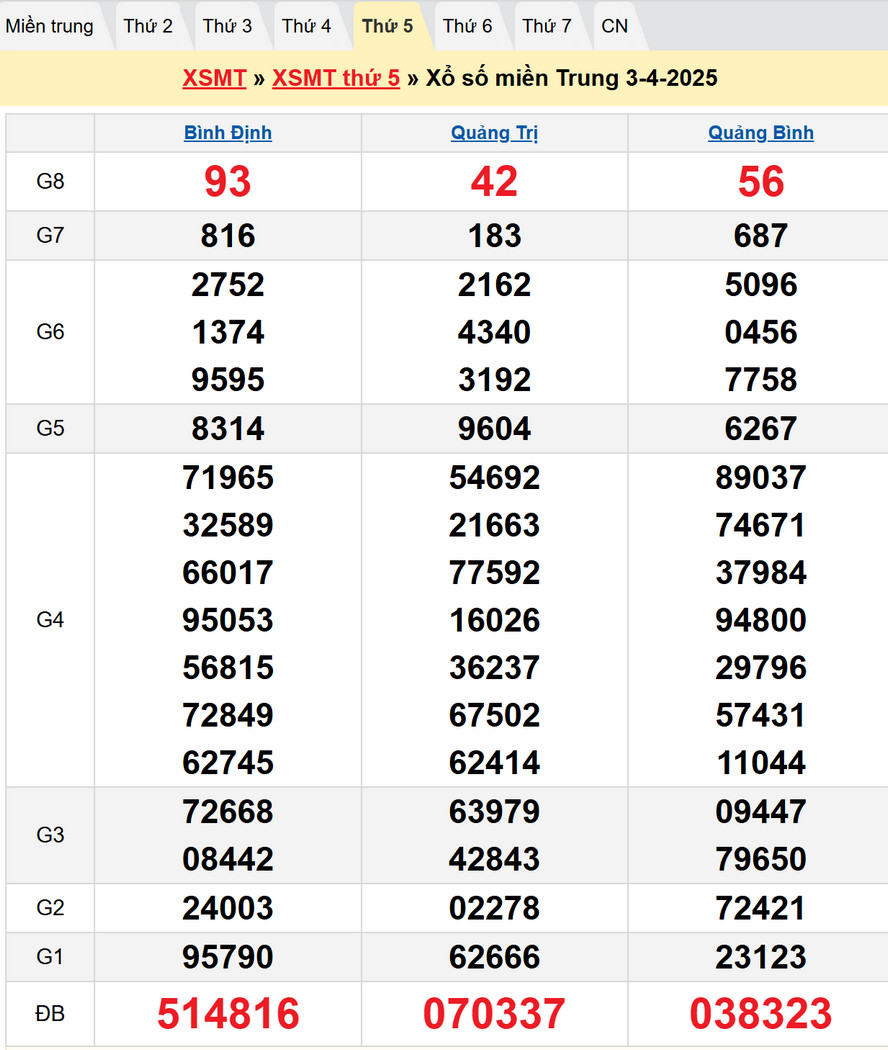Click the G4 row label
The height and width of the screenshot is (1050, 888).
coord(50,620)
